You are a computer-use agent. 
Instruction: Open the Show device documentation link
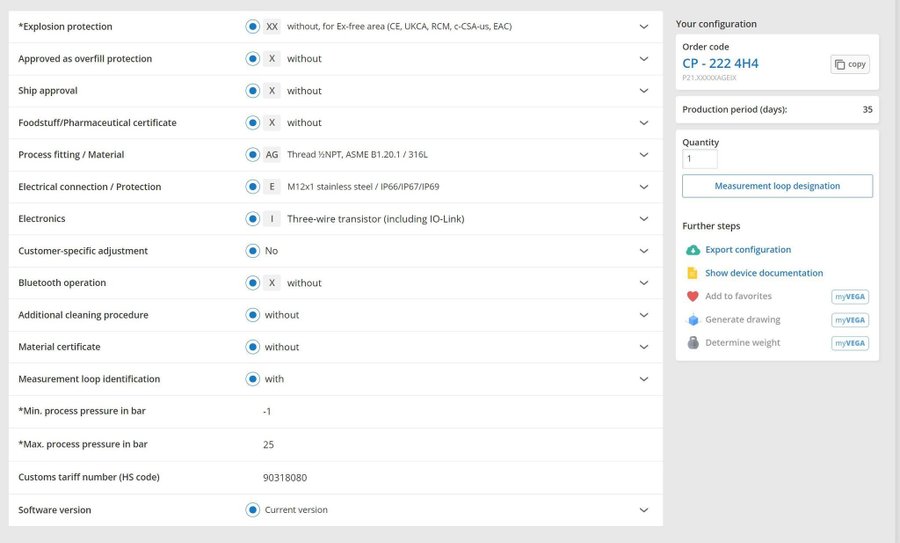(x=764, y=273)
